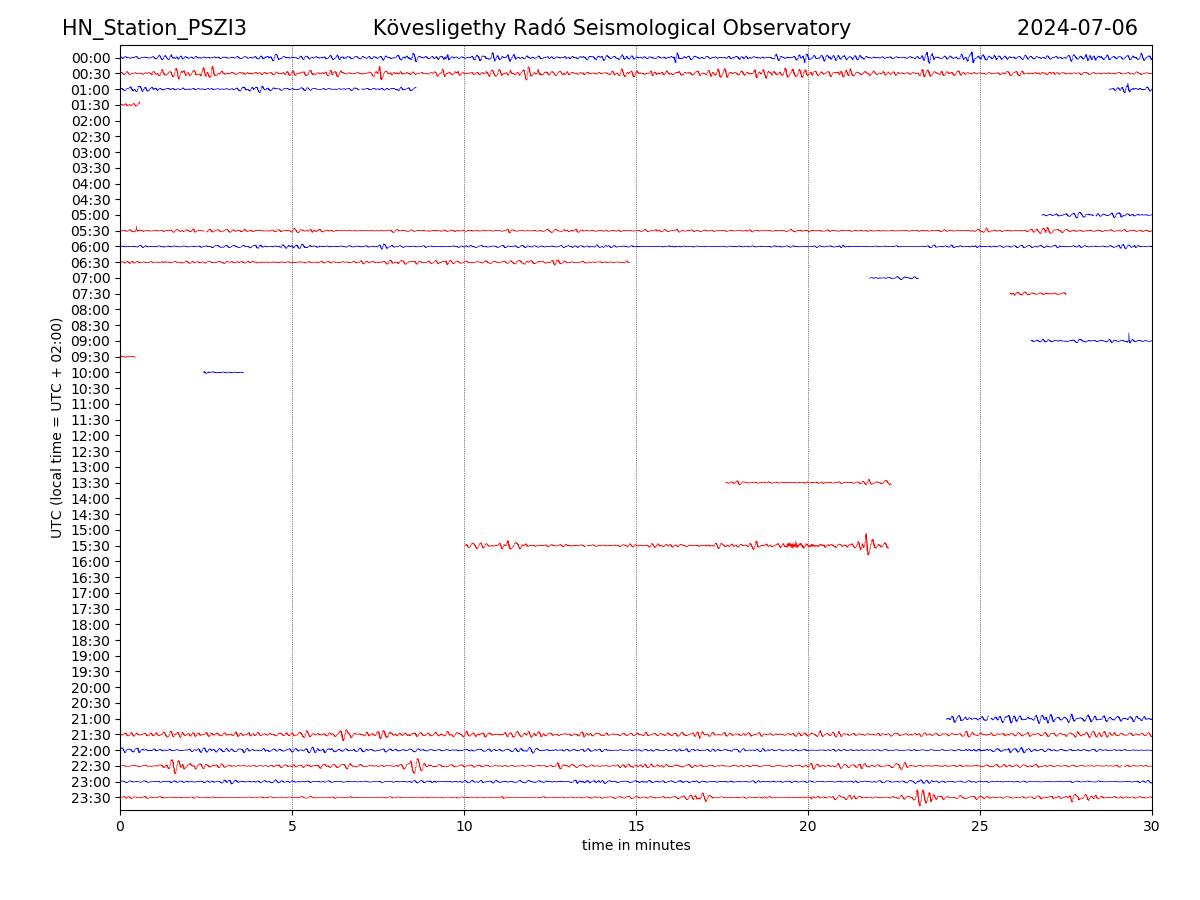This screenshot has height=900, width=1200.
Task: Click the 15:30 row label
Action: 90,546
